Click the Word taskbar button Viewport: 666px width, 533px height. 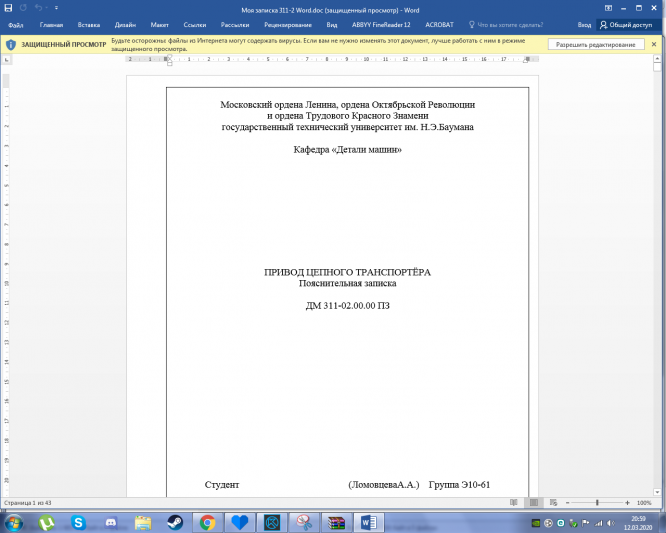point(369,522)
